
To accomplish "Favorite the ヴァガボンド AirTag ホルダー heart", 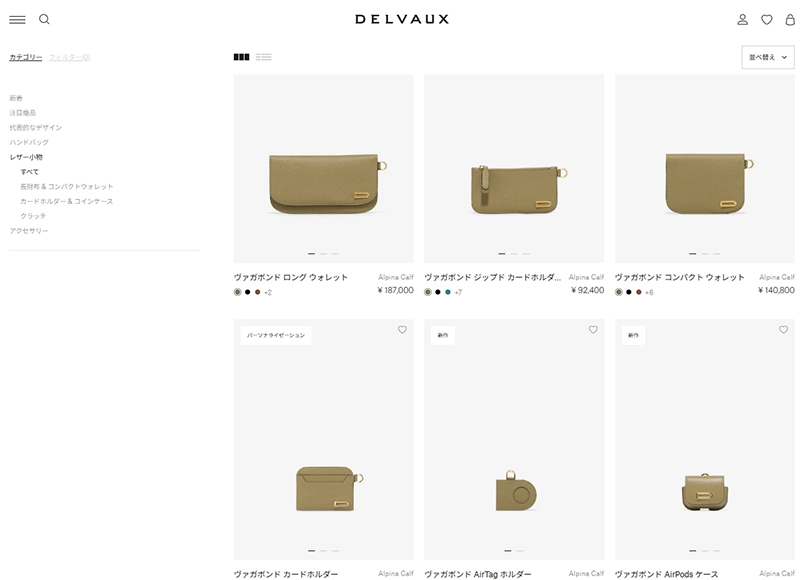I will coord(593,330).
